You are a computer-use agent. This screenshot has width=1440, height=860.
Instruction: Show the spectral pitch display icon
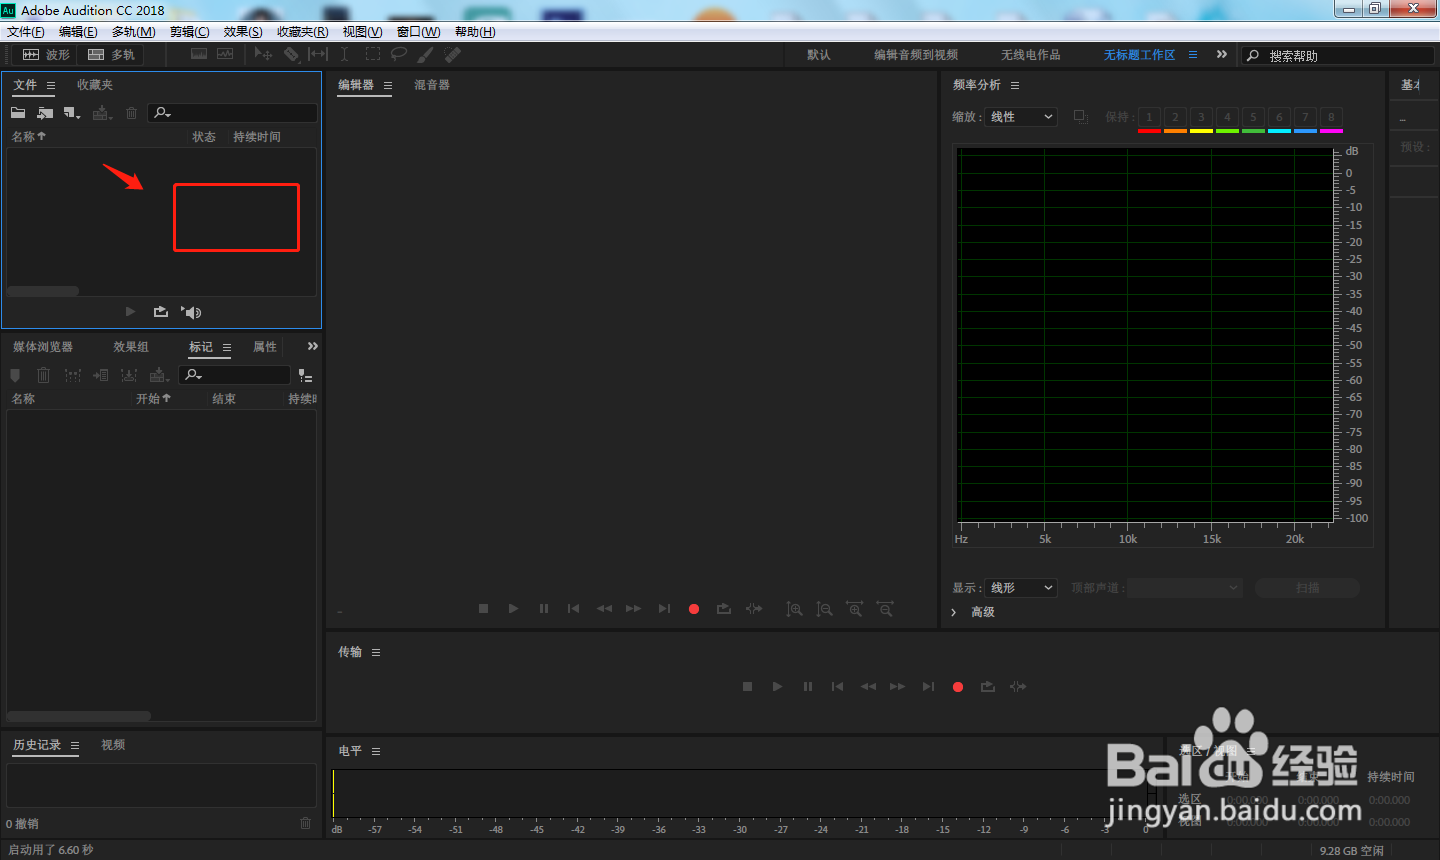pyautogui.click(x=225, y=54)
